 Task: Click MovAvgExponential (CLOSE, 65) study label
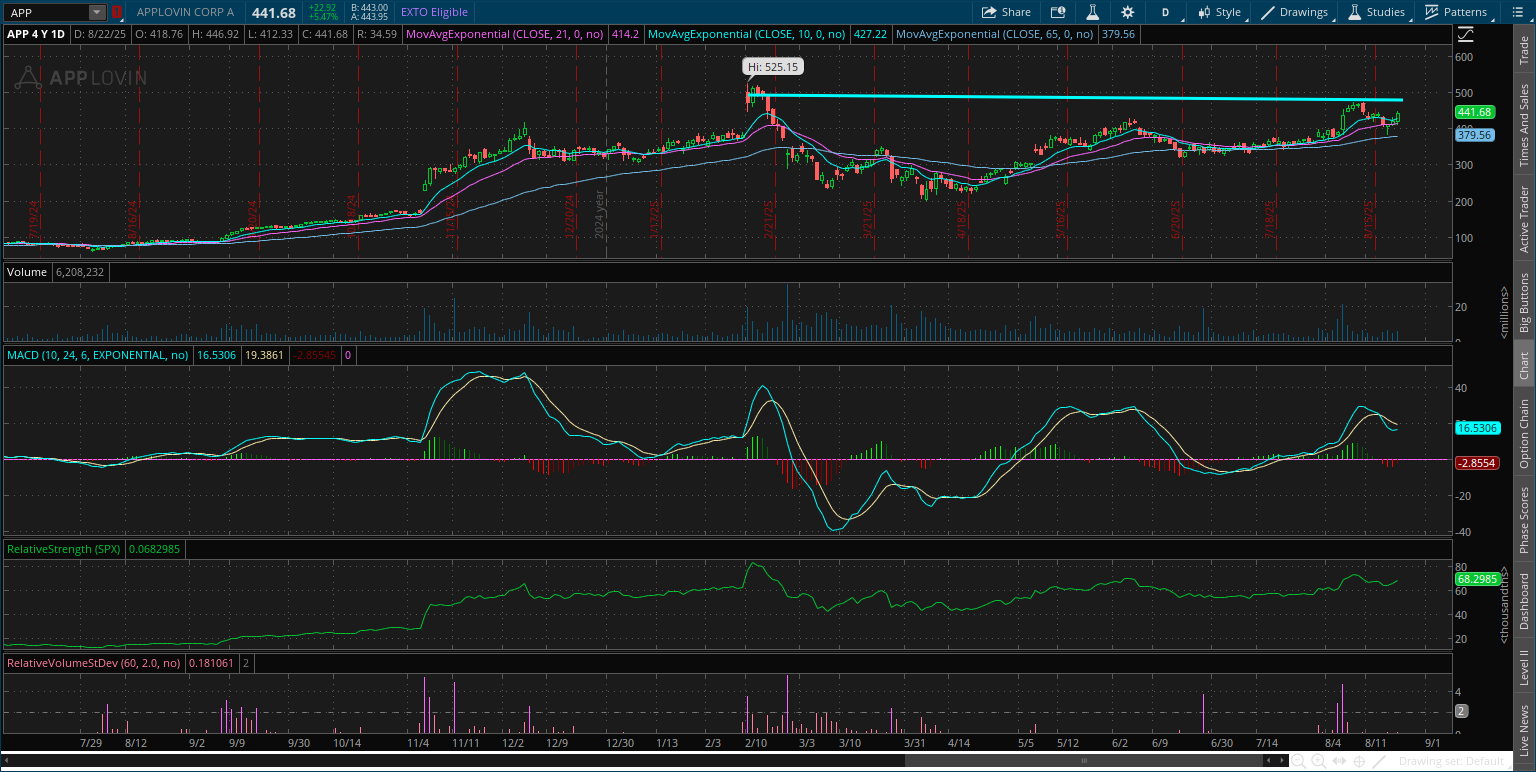pos(994,34)
